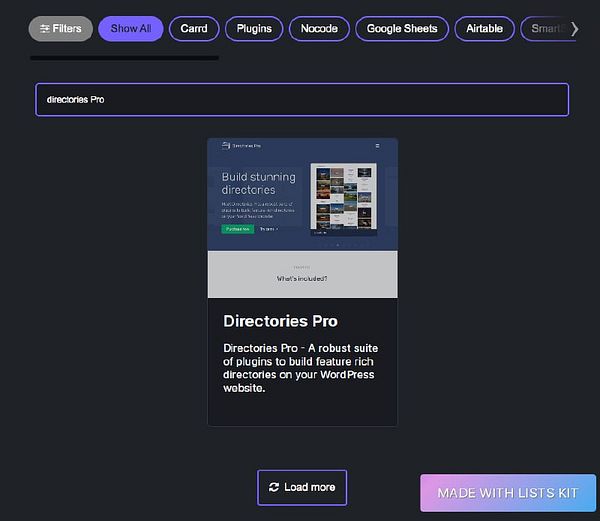Open the Directories Pro website thumbnail
Image resolution: width=600 pixels, height=521 pixels.
[302, 218]
